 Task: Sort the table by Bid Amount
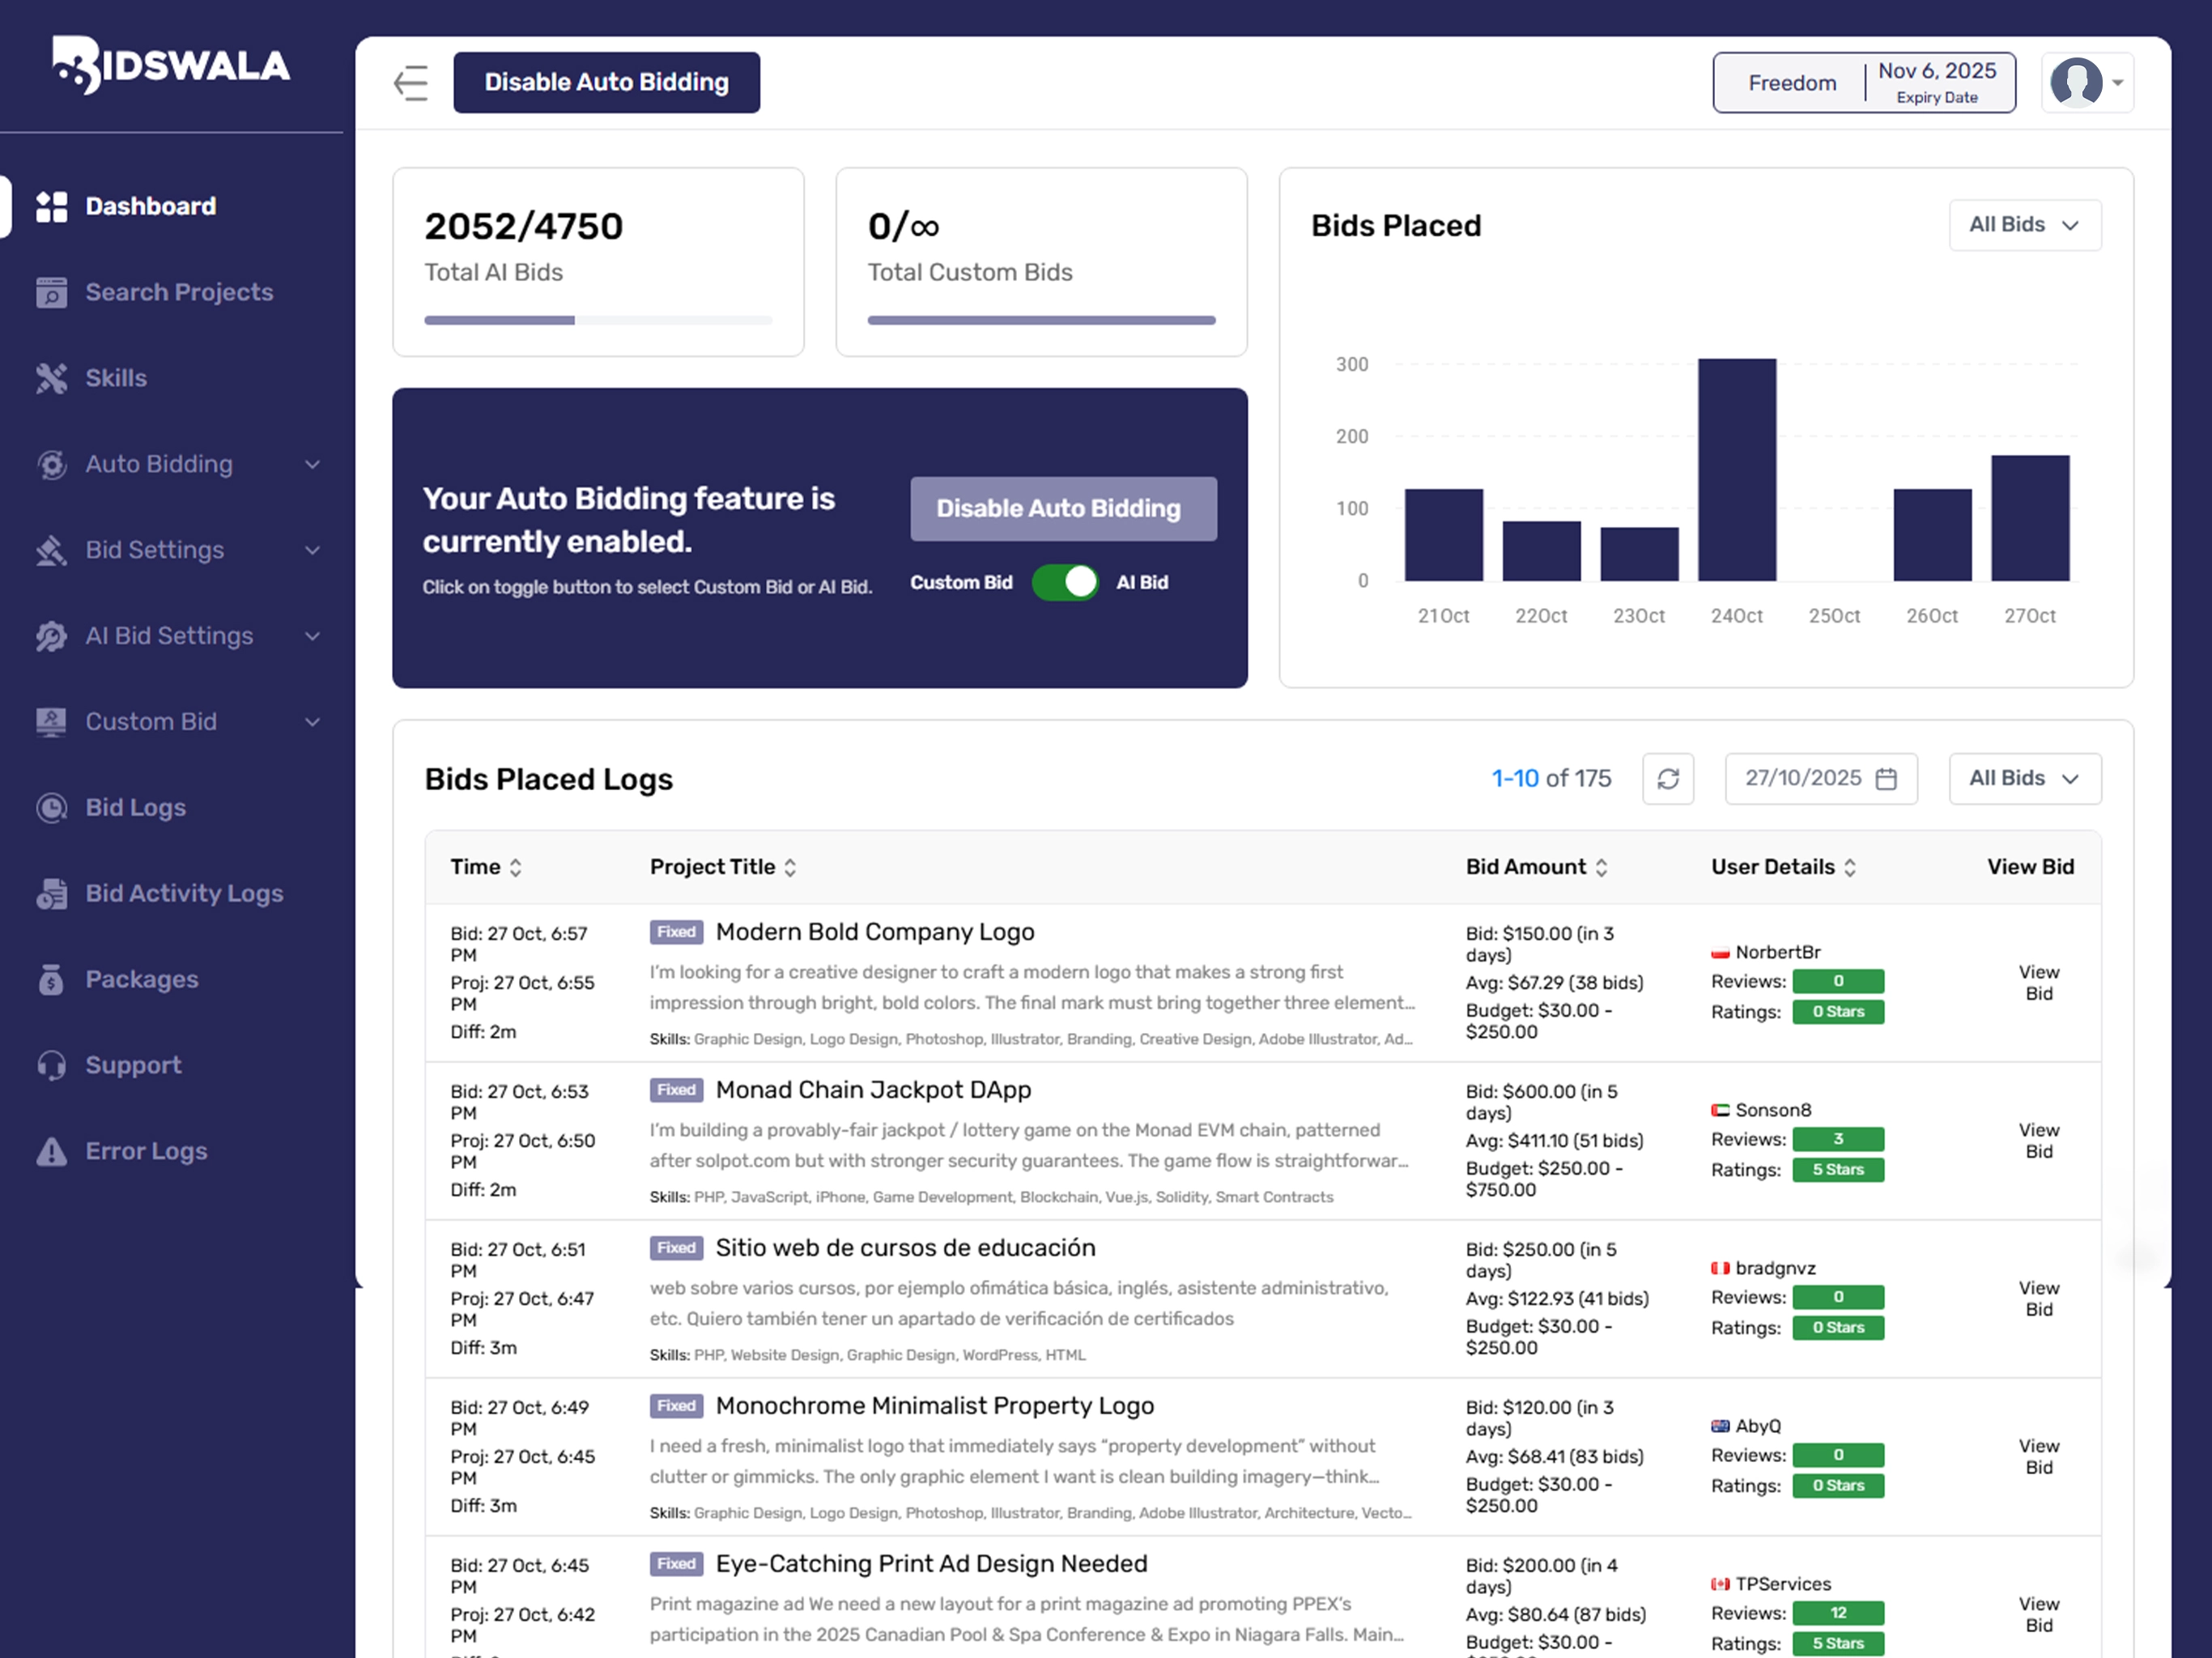[1604, 867]
